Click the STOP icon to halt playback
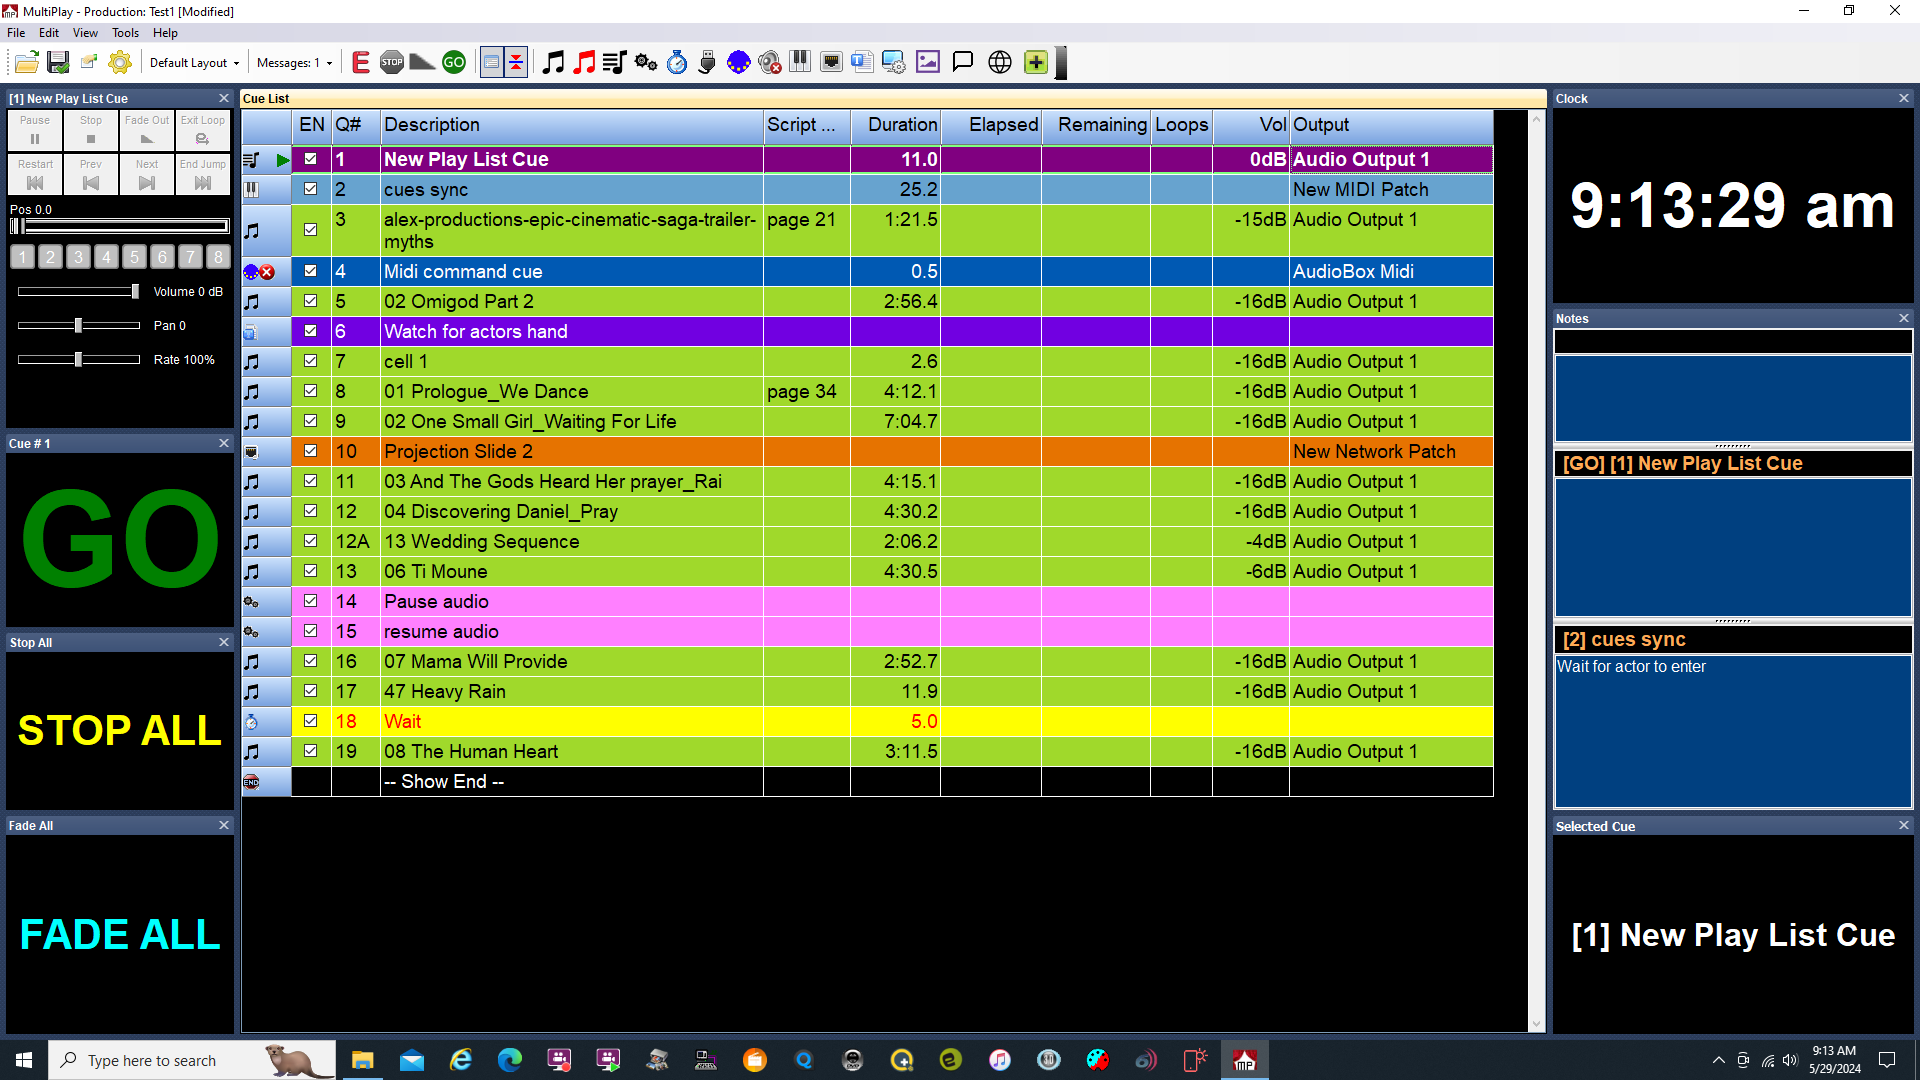The height and width of the screenshot is (1080, 1920). pos(392,61)
